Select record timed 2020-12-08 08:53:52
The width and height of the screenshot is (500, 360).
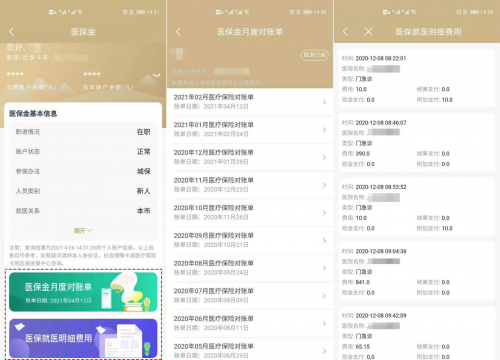[x=417, y=207]
